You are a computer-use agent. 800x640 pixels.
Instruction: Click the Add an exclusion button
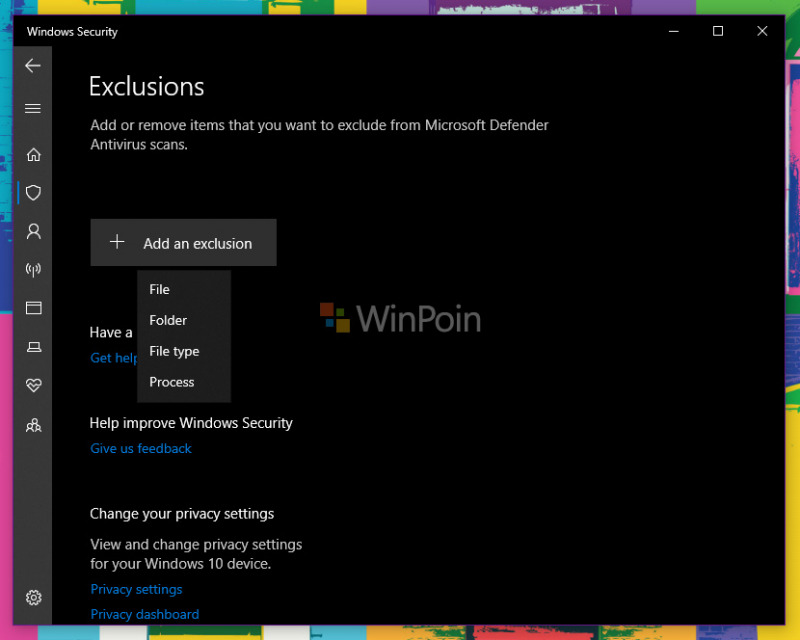point(183,242)
